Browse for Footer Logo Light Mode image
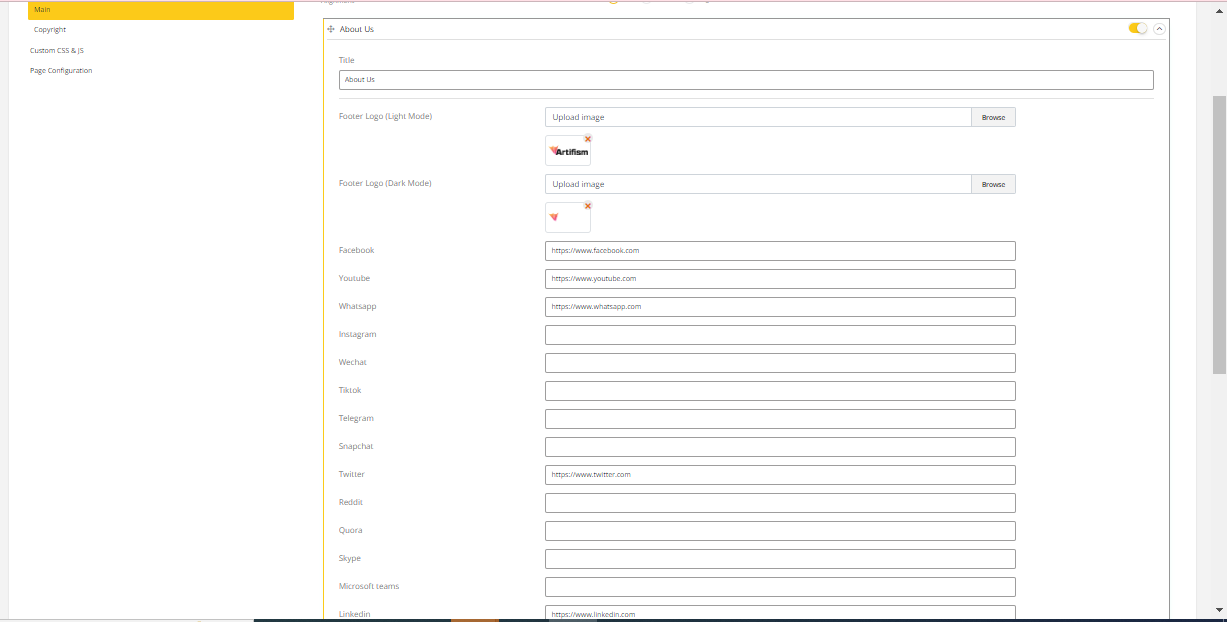 point(993,117)
